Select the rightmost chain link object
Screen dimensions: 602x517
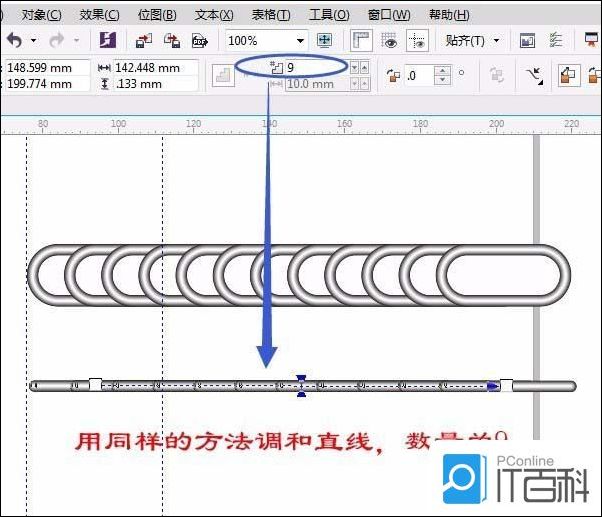[504, 275]
